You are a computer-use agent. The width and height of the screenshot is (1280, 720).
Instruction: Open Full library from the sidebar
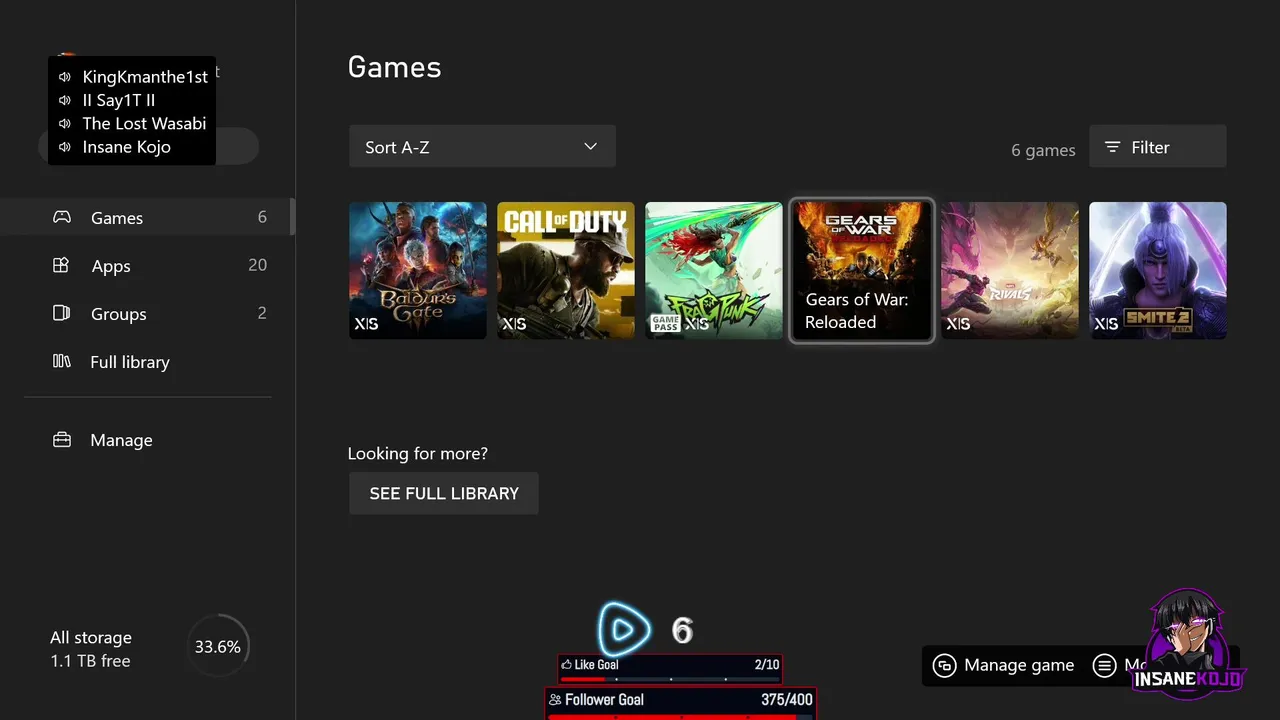(147, 361)
